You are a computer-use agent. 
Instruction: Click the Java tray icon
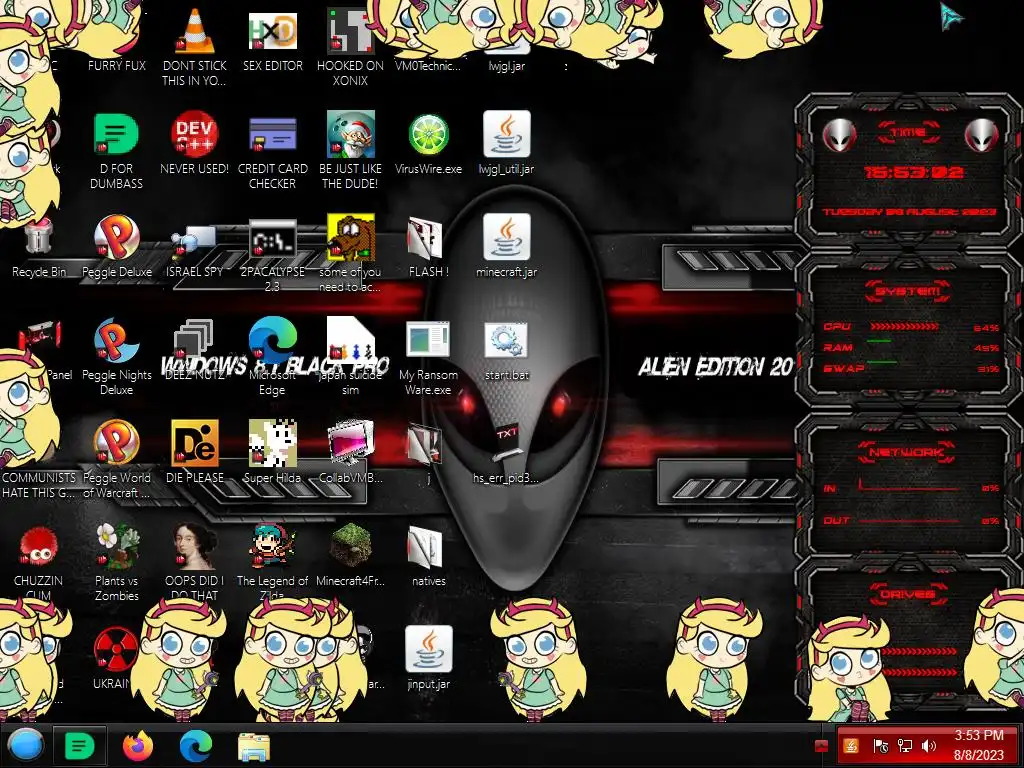coord(851,746)
